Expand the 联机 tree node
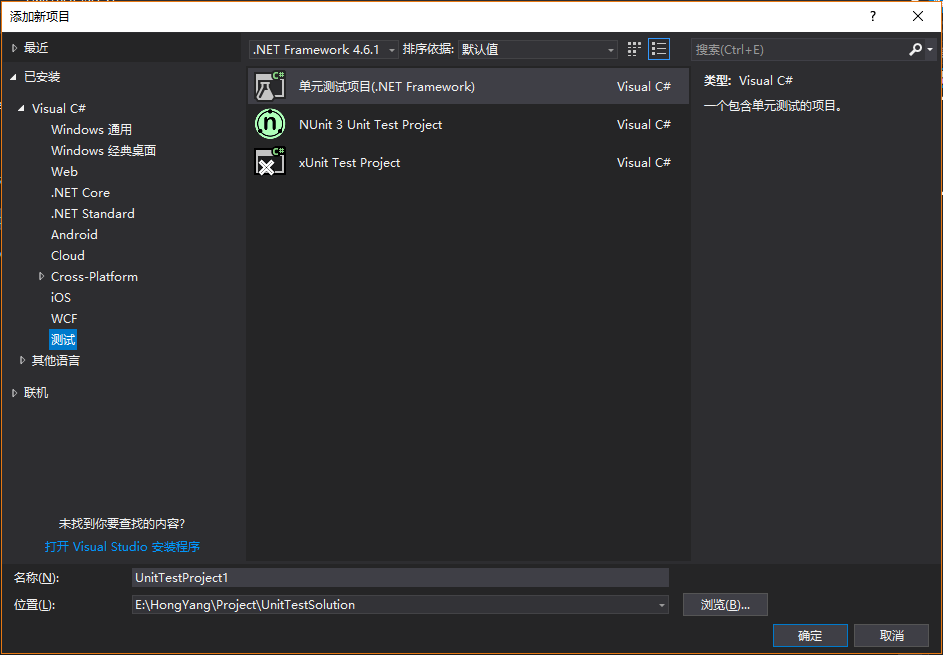Image resolution: width=943 pixels, height=655 pixels. 14,393
